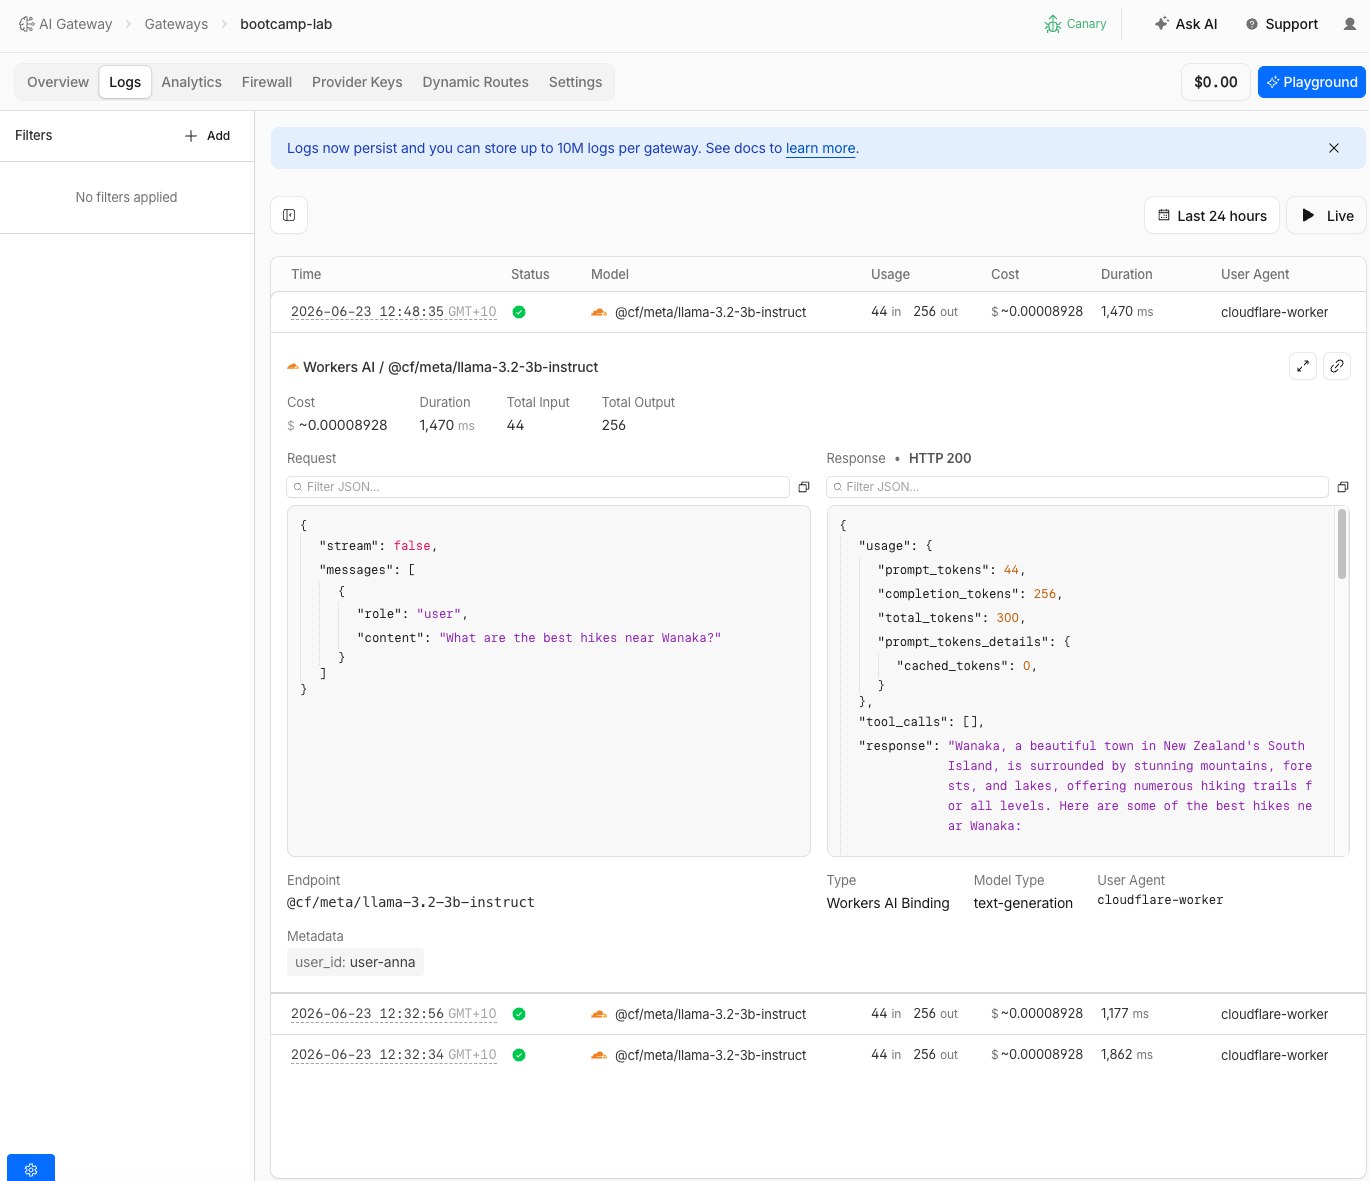Click the No filters applied text
The width and height of the screenshot is (1369, 1181).
tap(126, 197)
